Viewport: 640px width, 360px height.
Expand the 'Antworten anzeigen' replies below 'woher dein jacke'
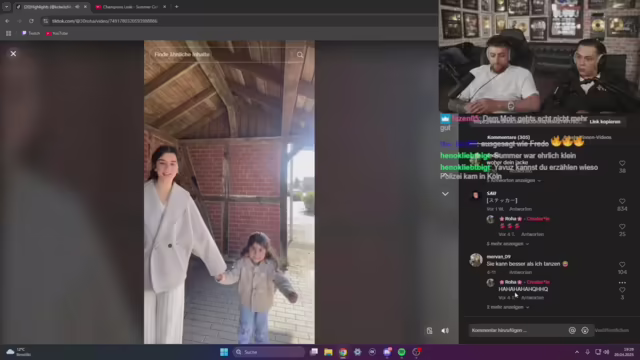pos(514,180)
